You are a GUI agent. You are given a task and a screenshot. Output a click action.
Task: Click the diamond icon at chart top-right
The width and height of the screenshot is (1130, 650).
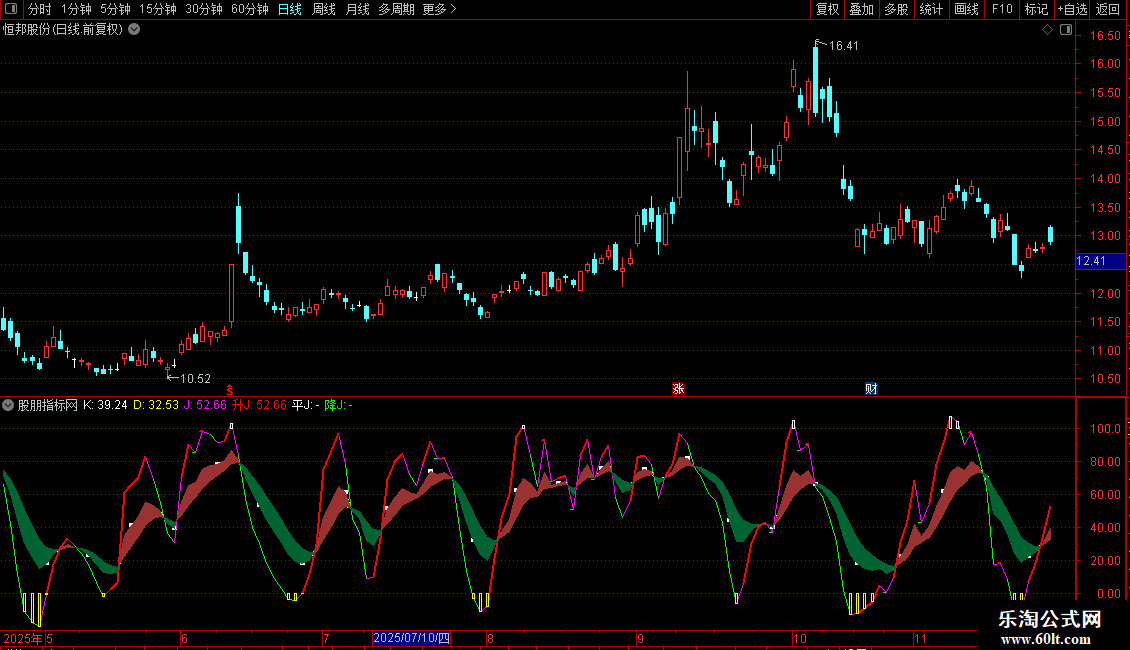(x=1047, y=30)
